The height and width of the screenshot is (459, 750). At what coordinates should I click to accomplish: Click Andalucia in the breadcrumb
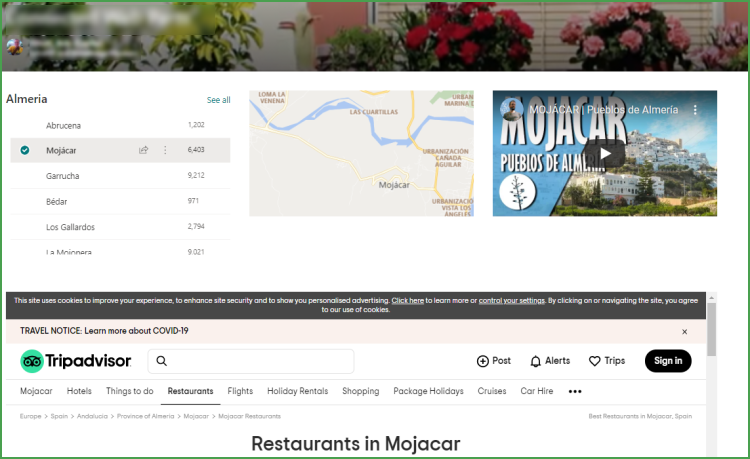click(x=92, y=416)
